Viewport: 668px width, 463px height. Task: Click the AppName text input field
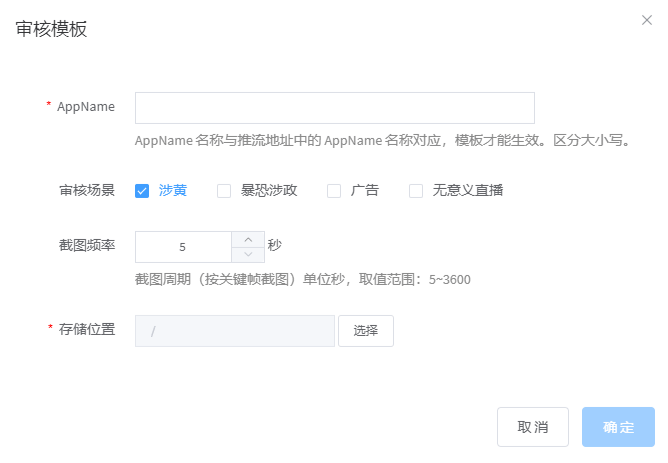pyautogui.click(x=334, y=108)
